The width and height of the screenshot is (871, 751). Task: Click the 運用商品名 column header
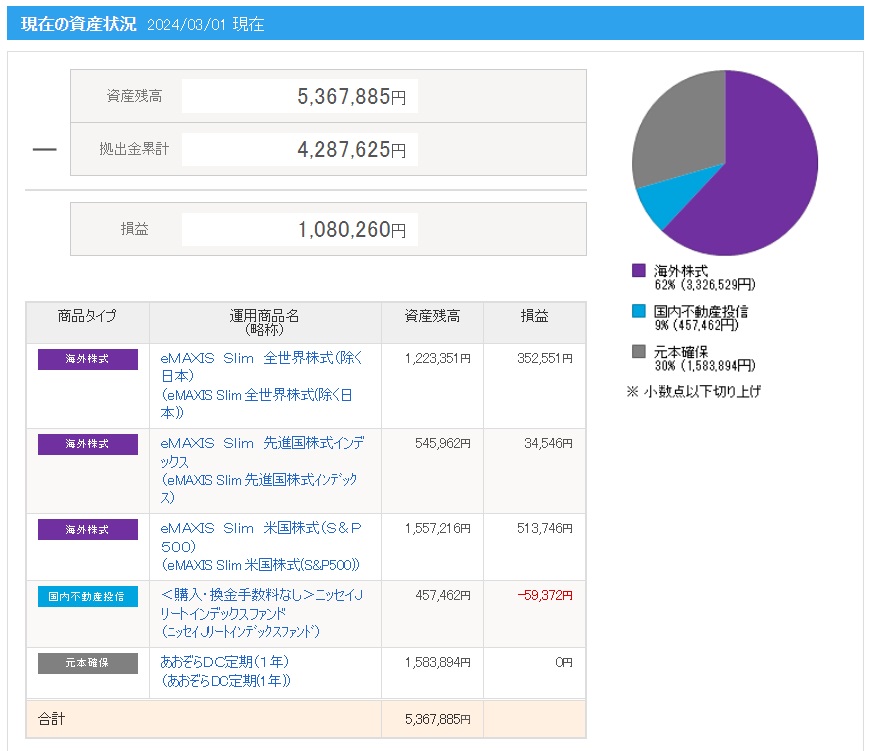click(265, 322)
